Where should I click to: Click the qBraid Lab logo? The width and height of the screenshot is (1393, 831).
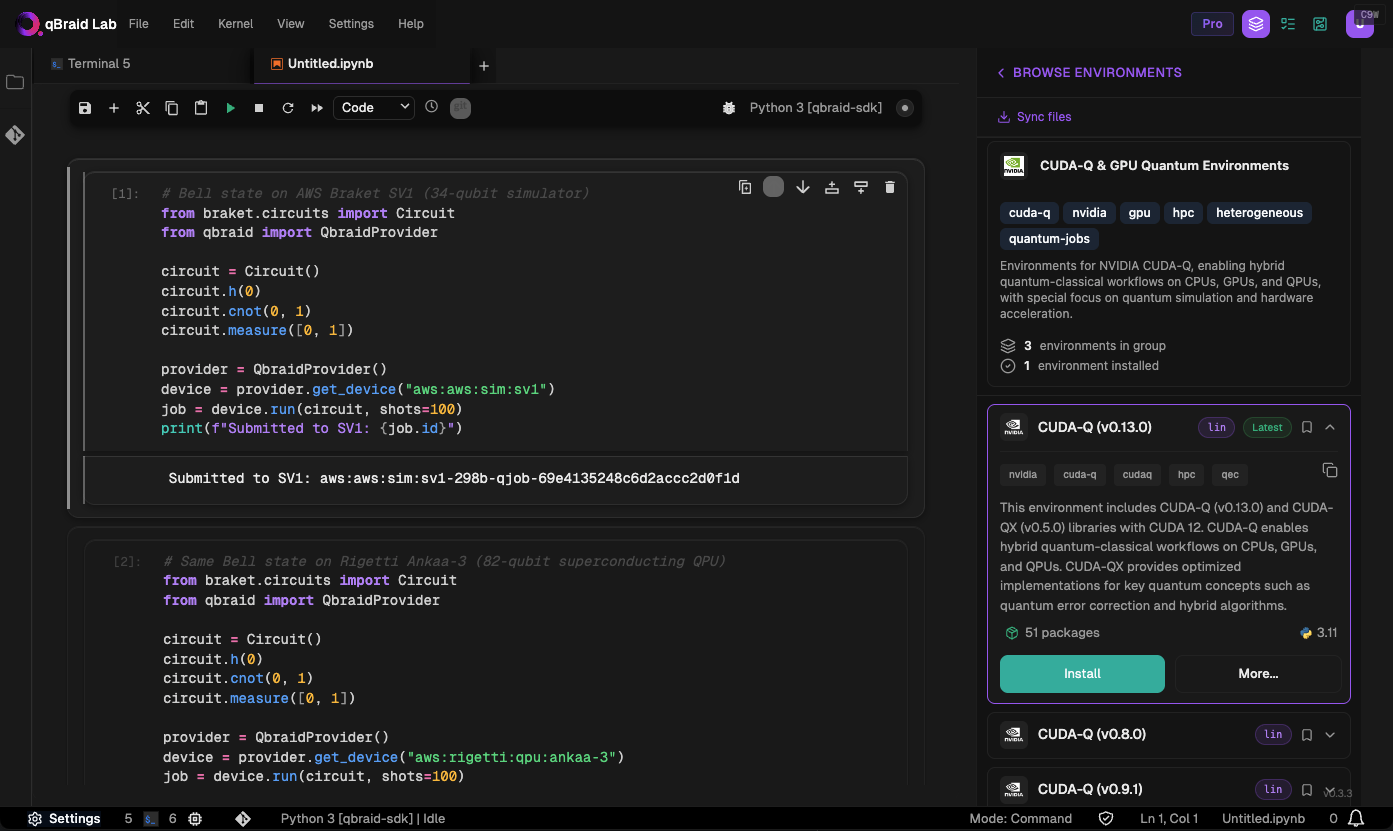[65, 24]
